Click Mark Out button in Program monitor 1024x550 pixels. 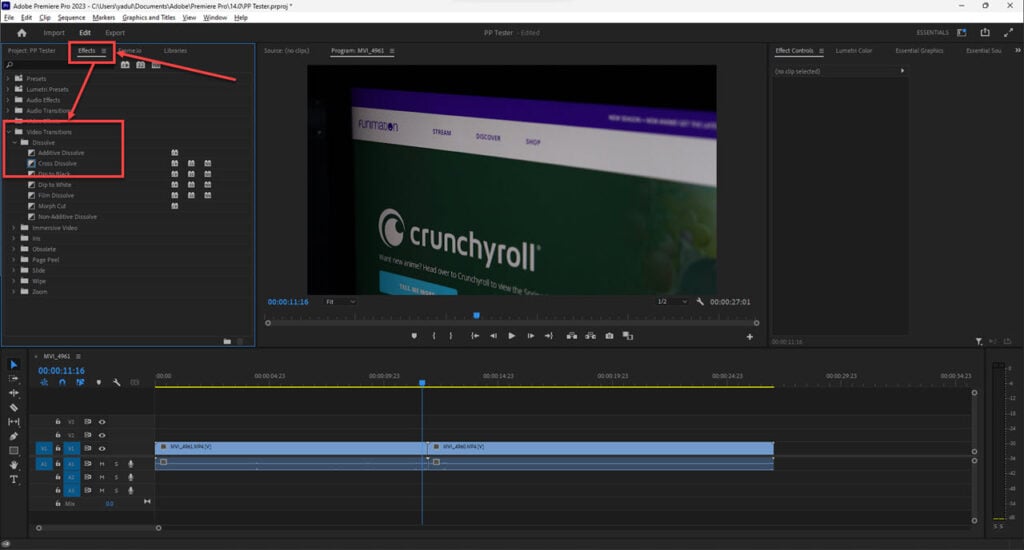(451, 336)
